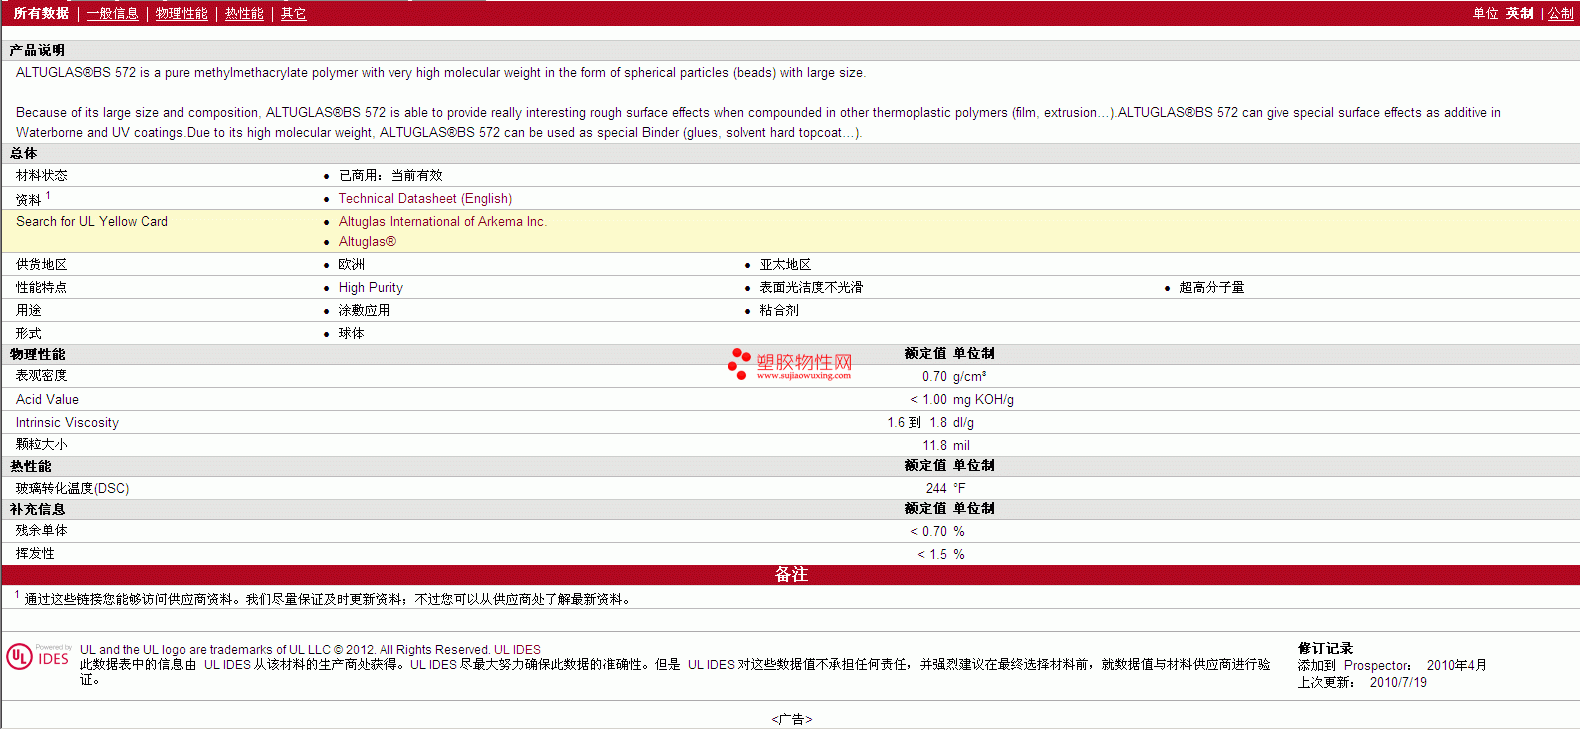Click Search for UL Yellow Card label

coord(92,222)
